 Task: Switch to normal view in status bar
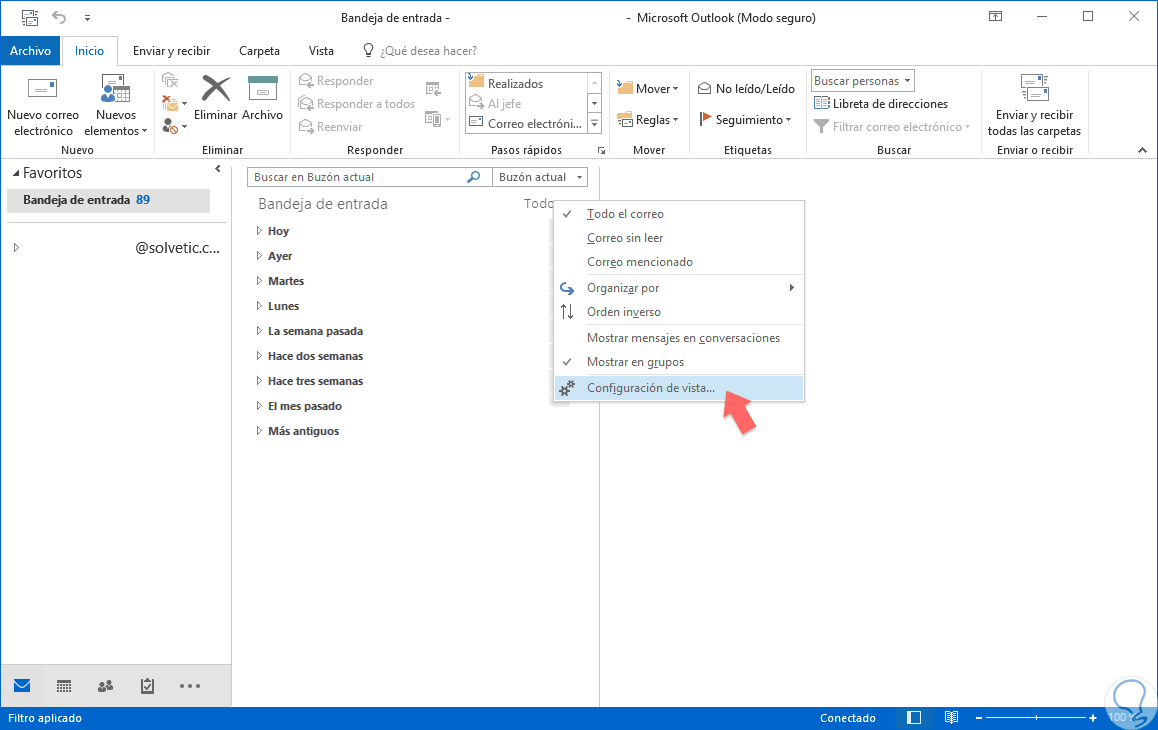914,717
